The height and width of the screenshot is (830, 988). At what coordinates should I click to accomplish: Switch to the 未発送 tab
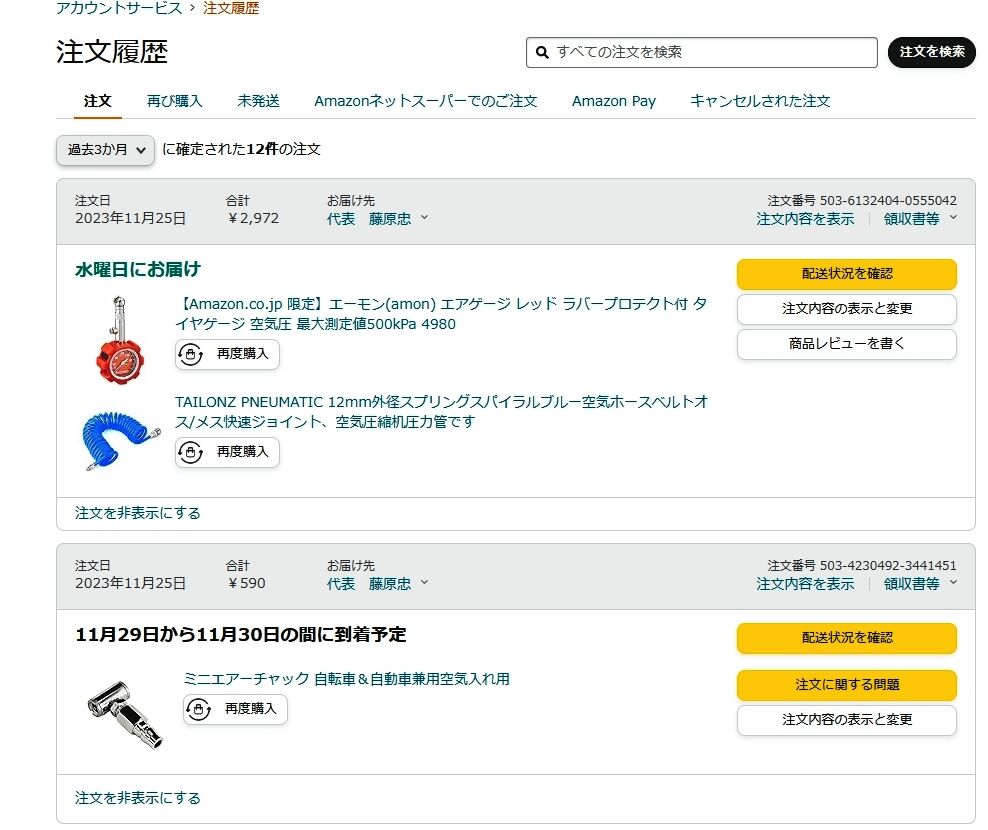[258, 101]
